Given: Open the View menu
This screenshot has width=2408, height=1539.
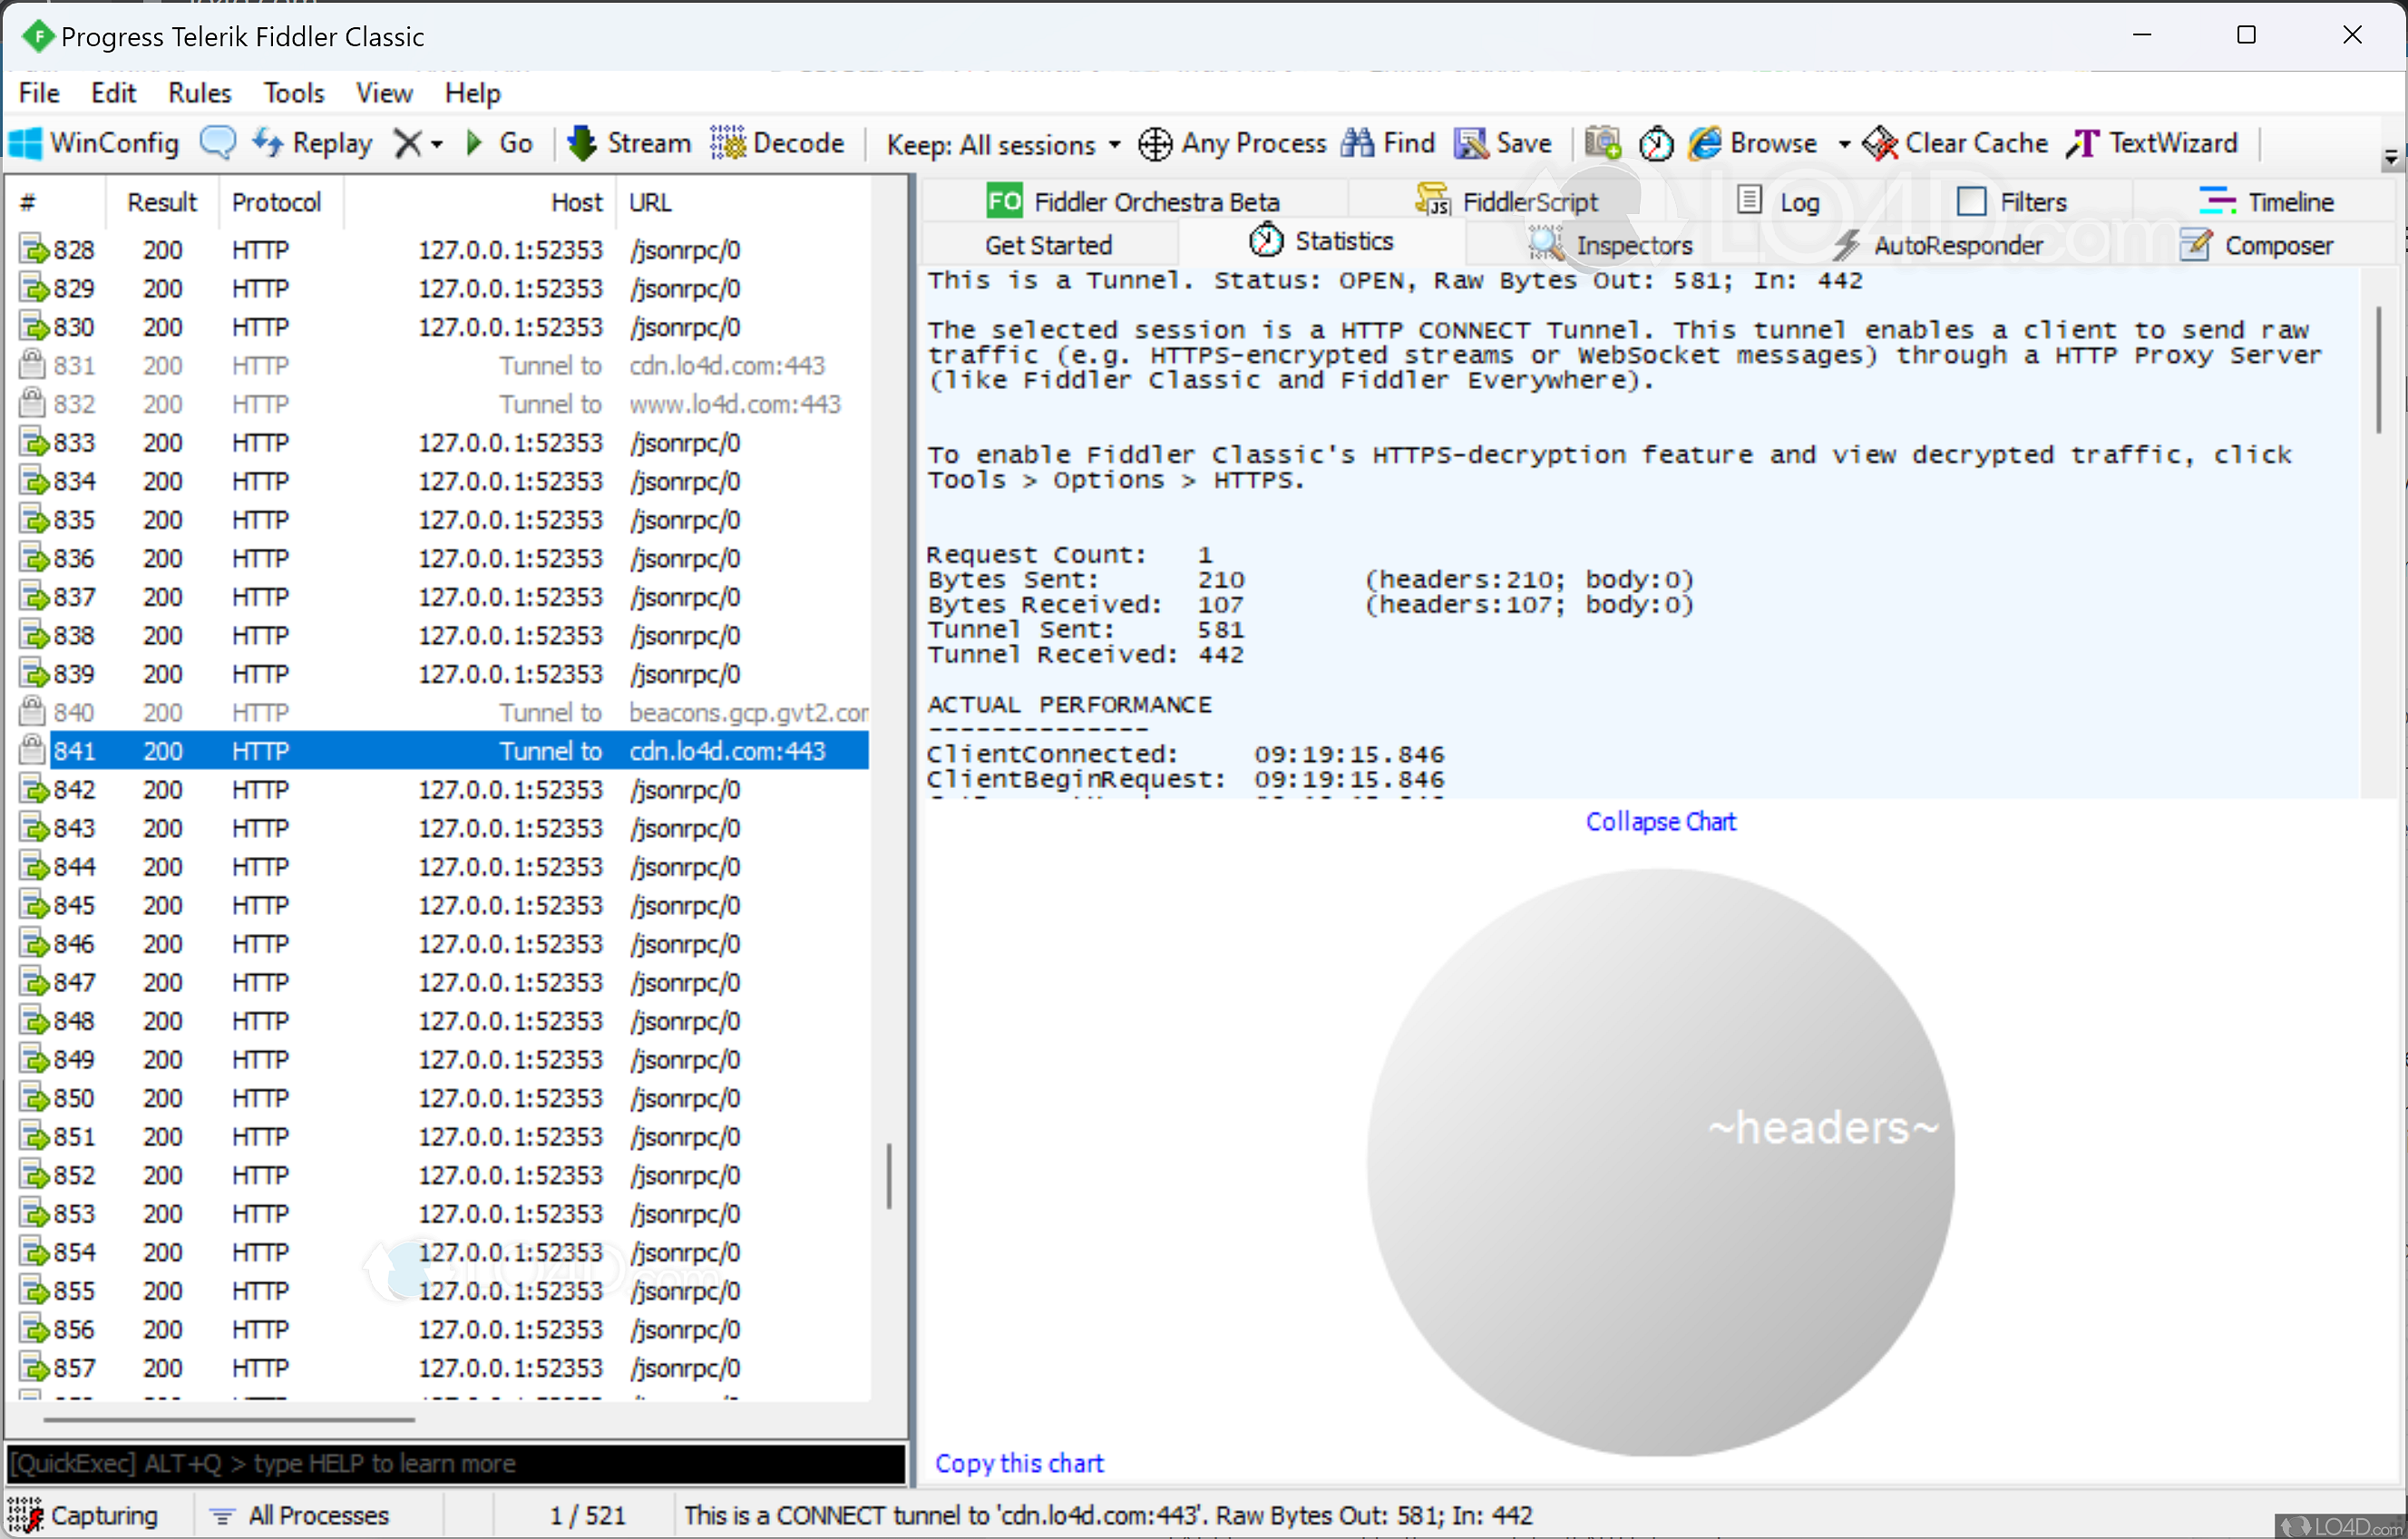Looking at the screenshot, I should click(x=384, y=93).
